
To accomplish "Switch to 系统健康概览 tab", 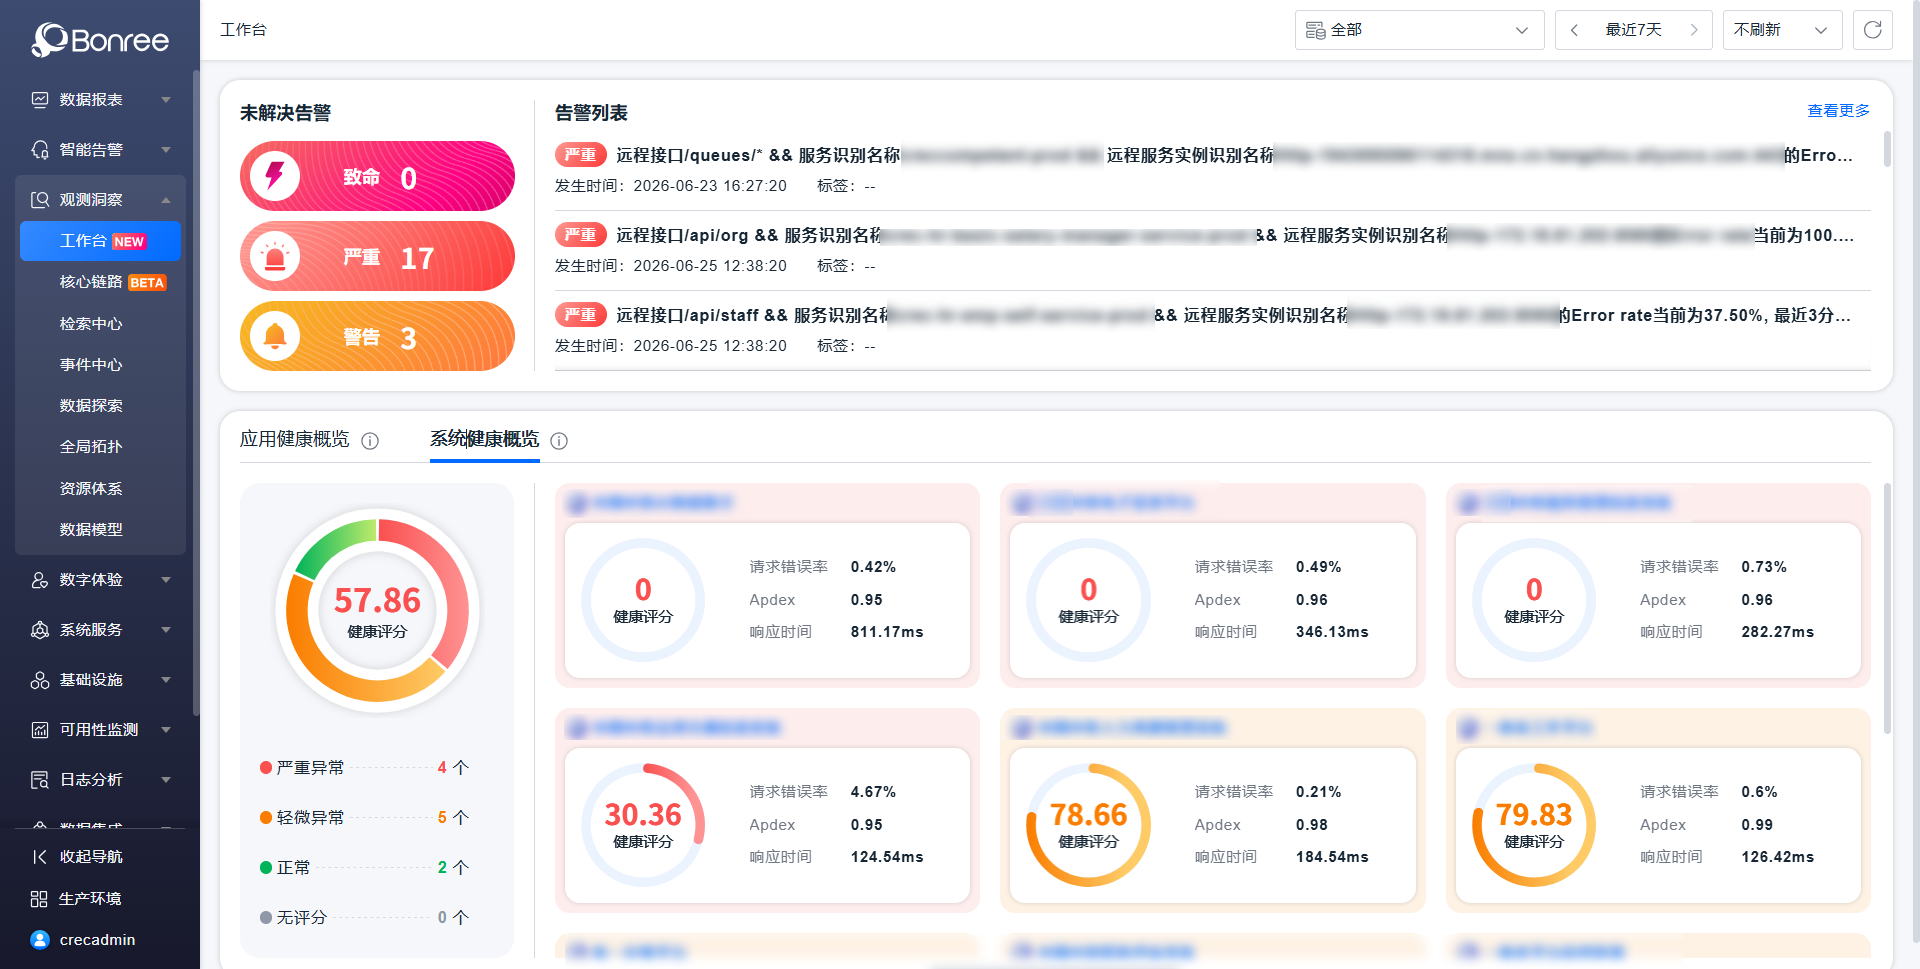I will coord(485,439).
